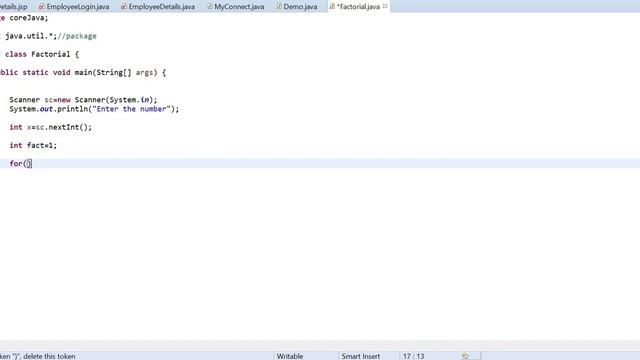
Task: Click the Java file icon on EmployeeDetails.java tab
Action: (124, 7)
